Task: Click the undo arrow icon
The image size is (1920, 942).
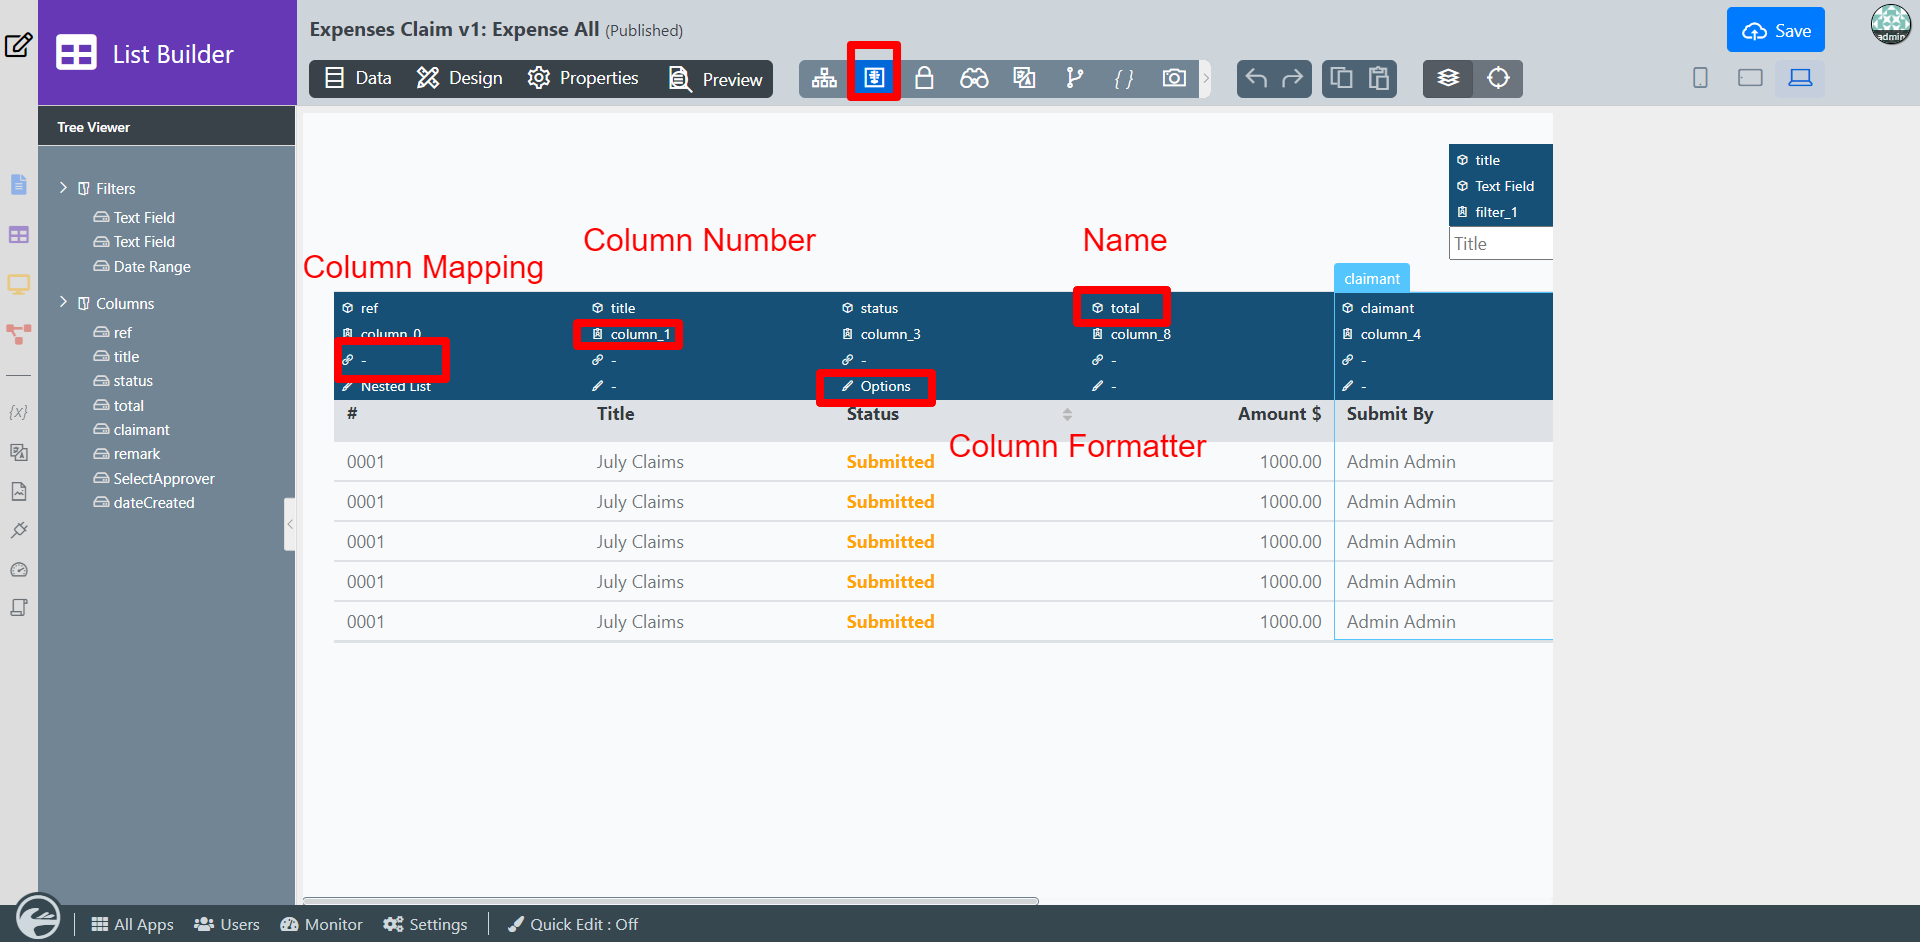Action: [1256, 78]
